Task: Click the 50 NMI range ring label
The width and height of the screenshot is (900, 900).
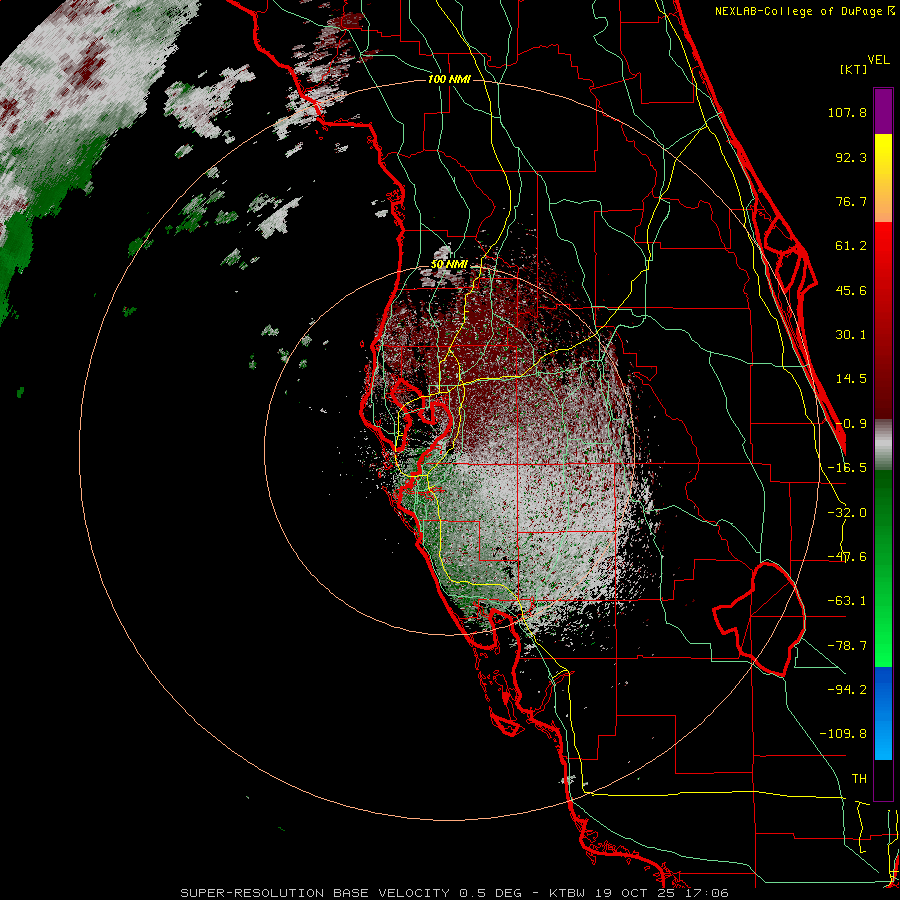Action: pyautogui.click(x=449, y=265)
